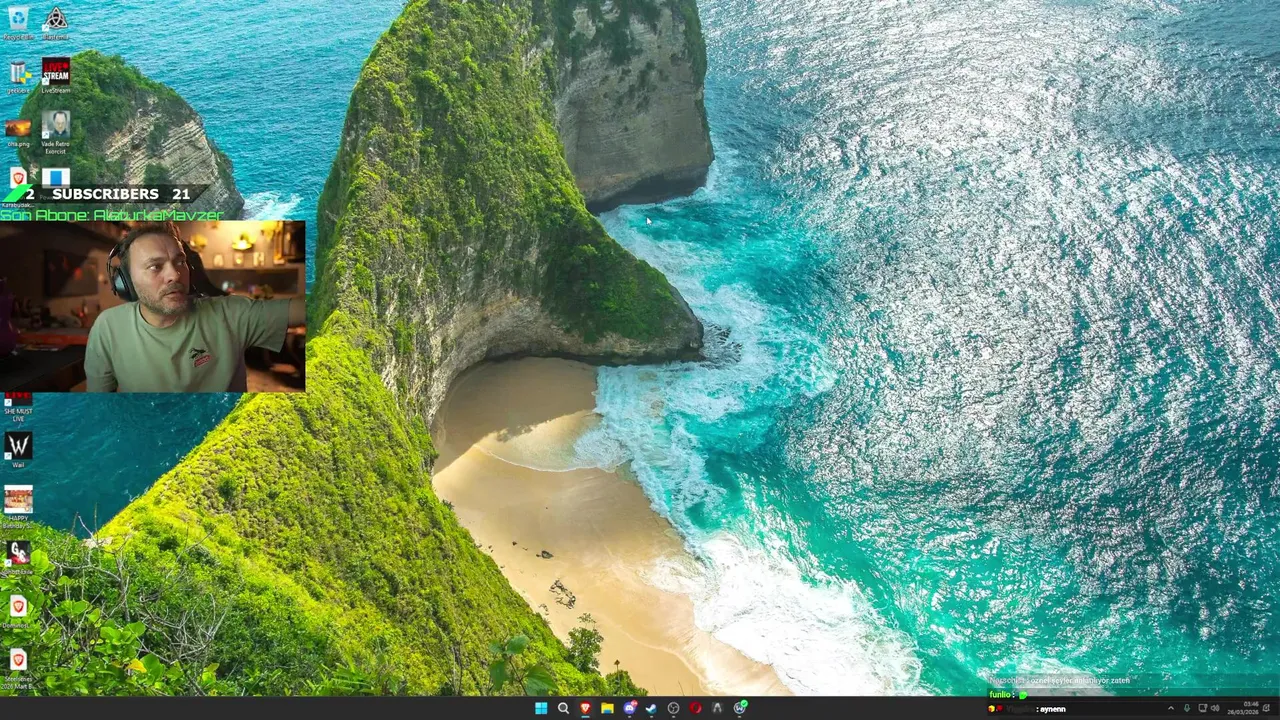Open OBS Studio from taskbar
The width and height of the screenshot is (1280, 720).
pyautogui.click(x=673, y=708)
